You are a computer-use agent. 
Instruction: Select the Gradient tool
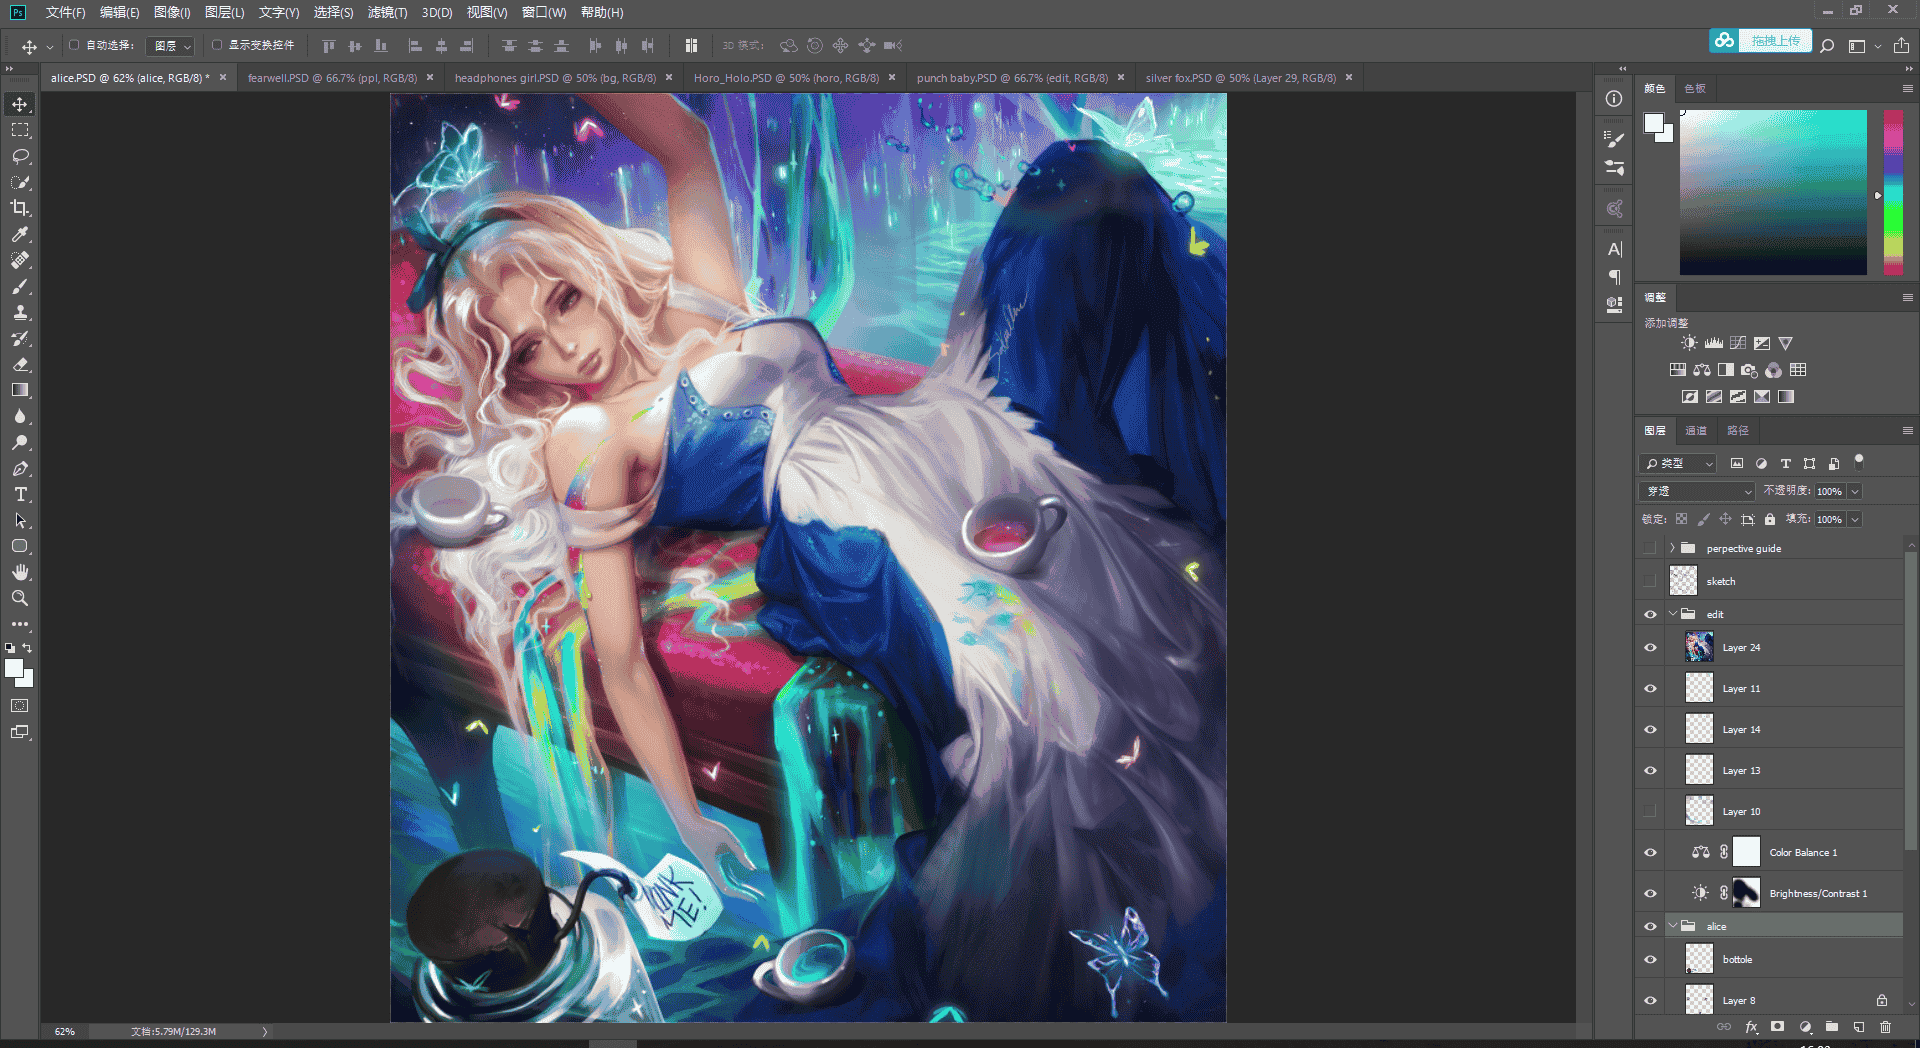point(20,390)
